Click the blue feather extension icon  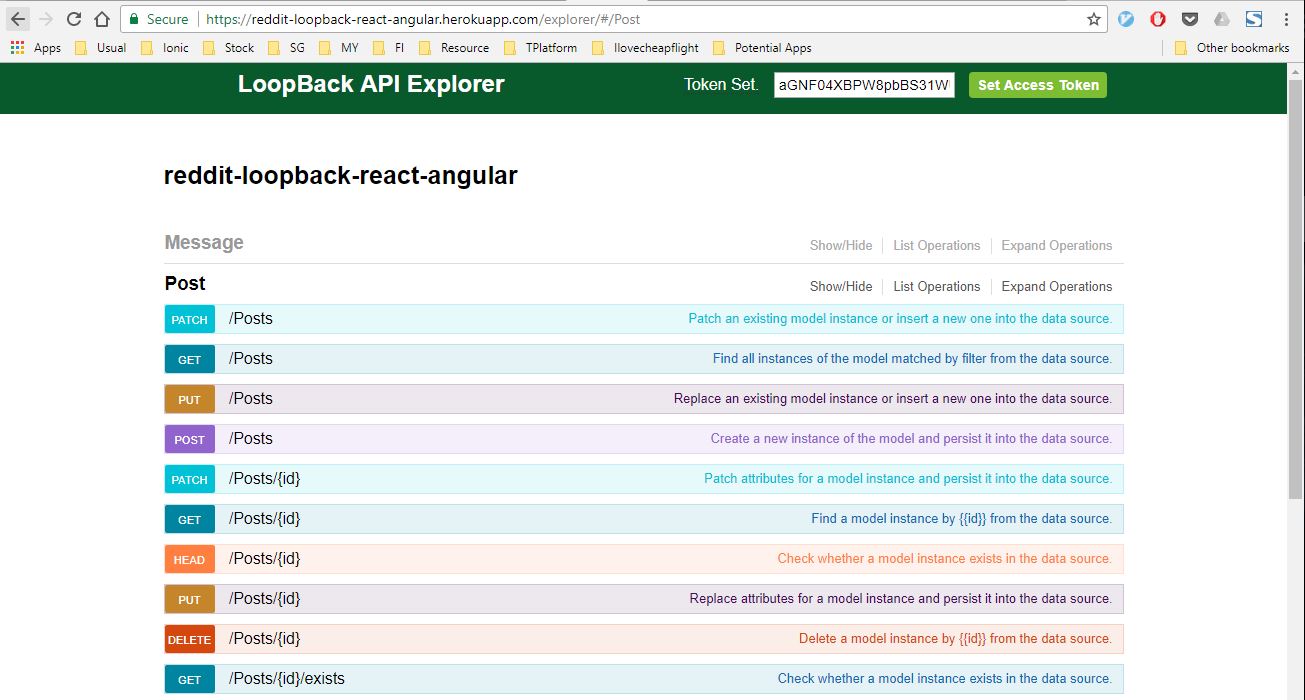1126,19
